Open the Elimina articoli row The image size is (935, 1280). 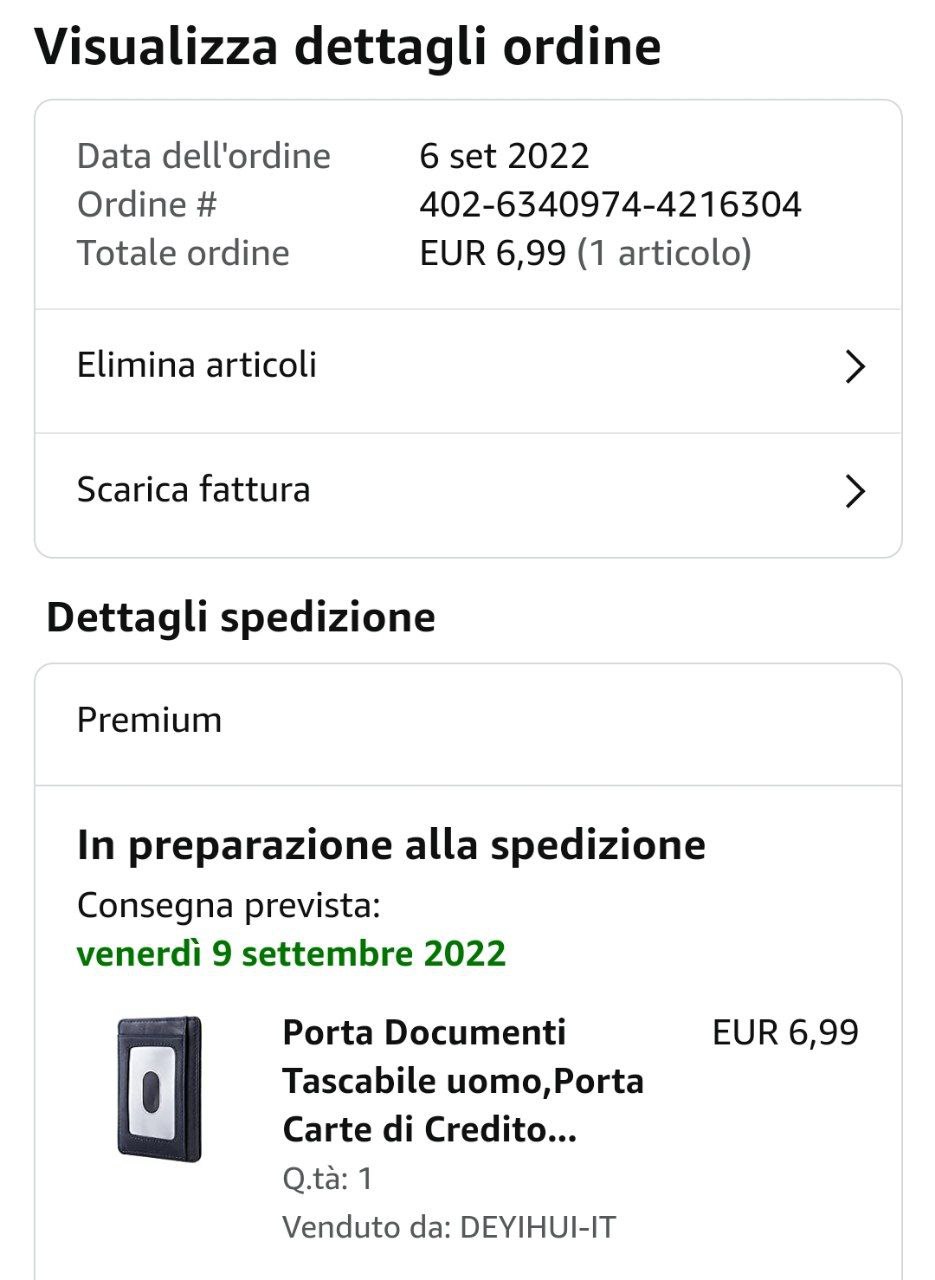pyautogui.click(x=197, y=365)
